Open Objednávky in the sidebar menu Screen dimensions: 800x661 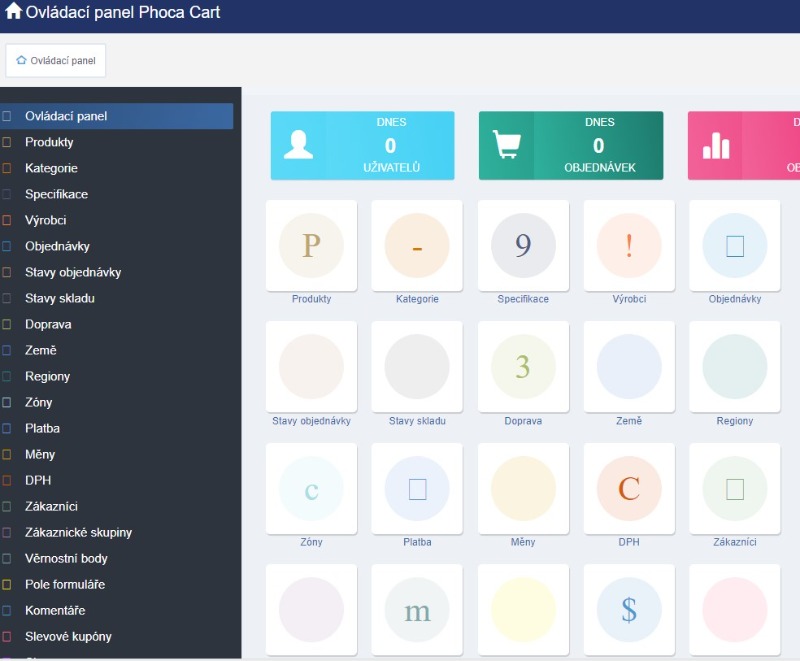click(116, 246)
